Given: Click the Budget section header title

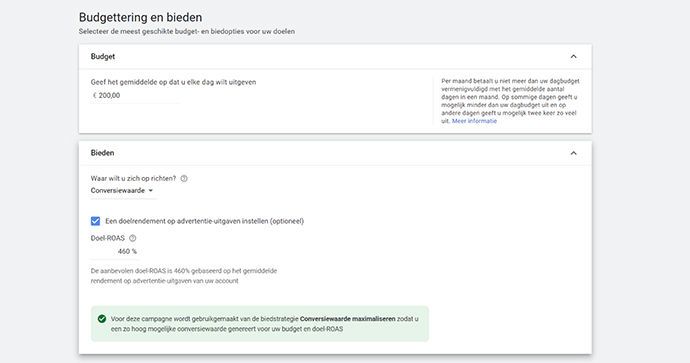Looking at the screenshot, I should tap(103, 56).
